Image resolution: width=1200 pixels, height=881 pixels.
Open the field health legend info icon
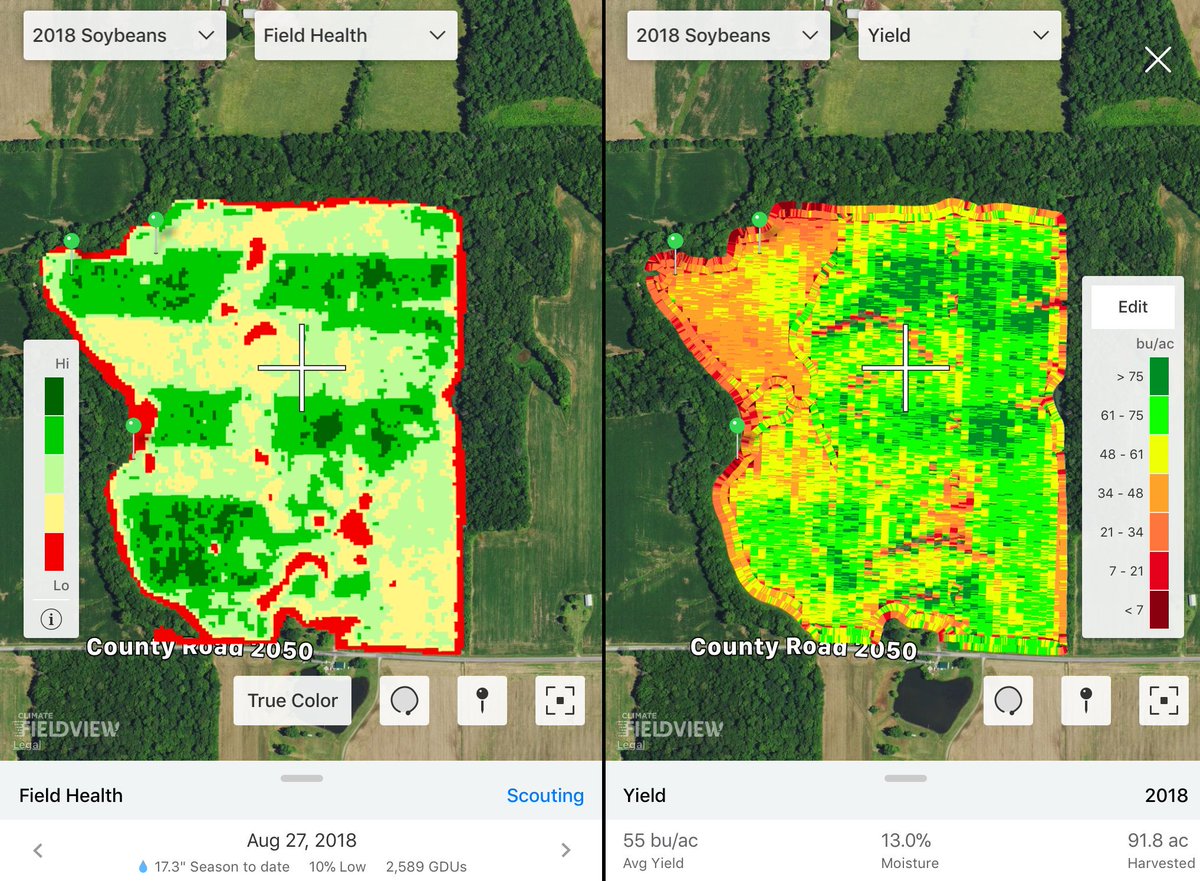tap(51, 619)
